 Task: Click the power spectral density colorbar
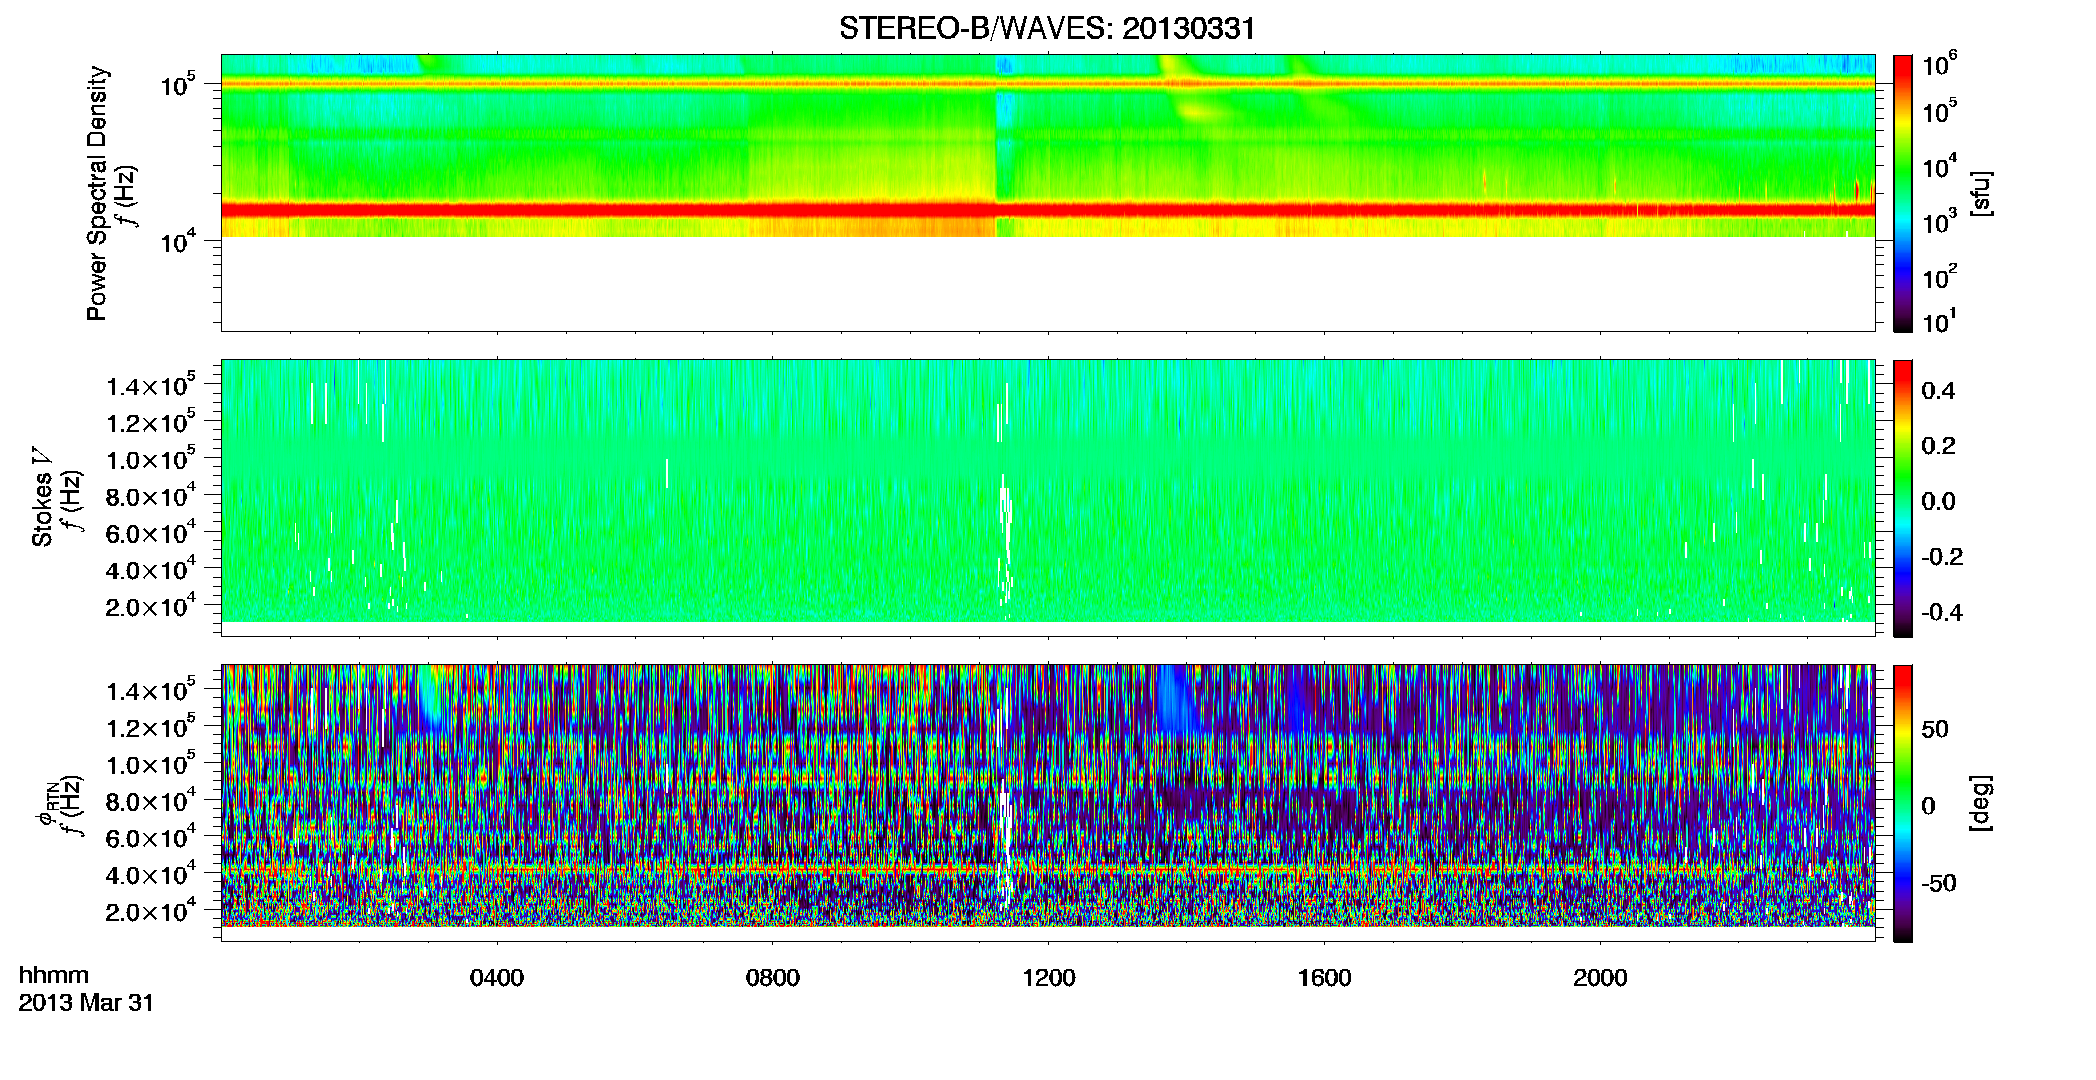pyautogui.click(x=1903, y=193)
